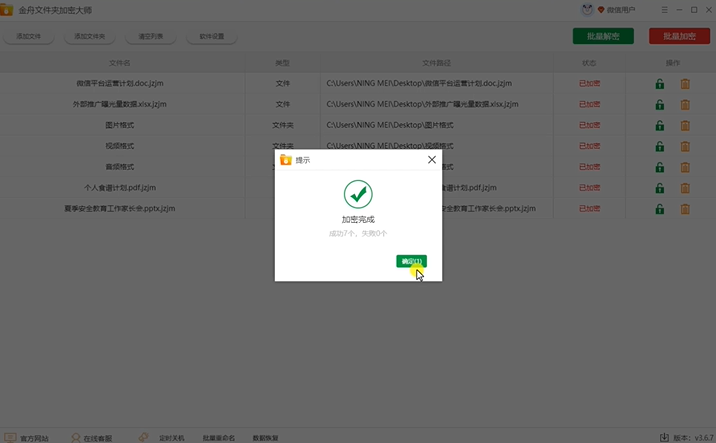Click the 文件路径 column header
Screen dimensions: 716x443
tap(437, 63)
